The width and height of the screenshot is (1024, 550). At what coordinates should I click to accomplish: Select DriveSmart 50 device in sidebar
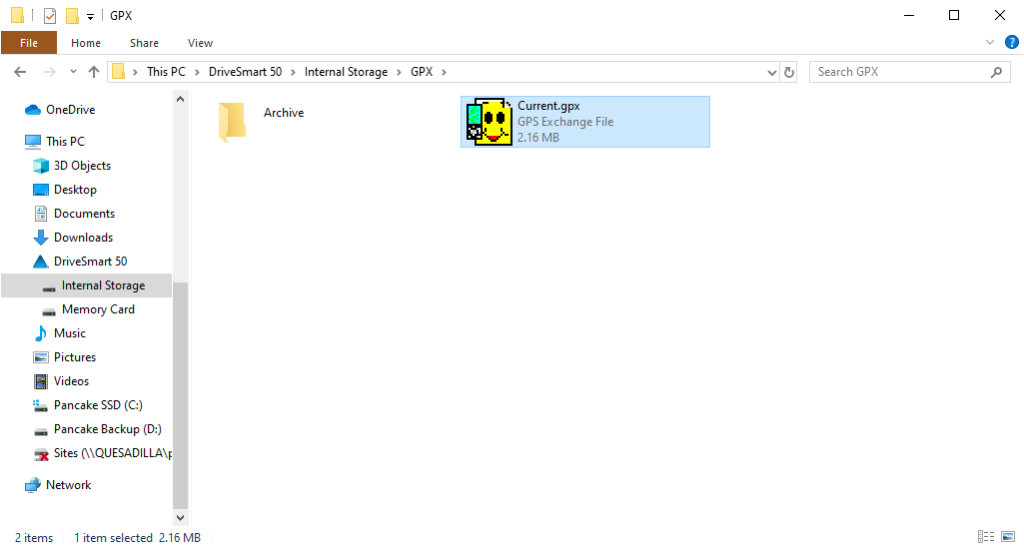tap(90, 261)
